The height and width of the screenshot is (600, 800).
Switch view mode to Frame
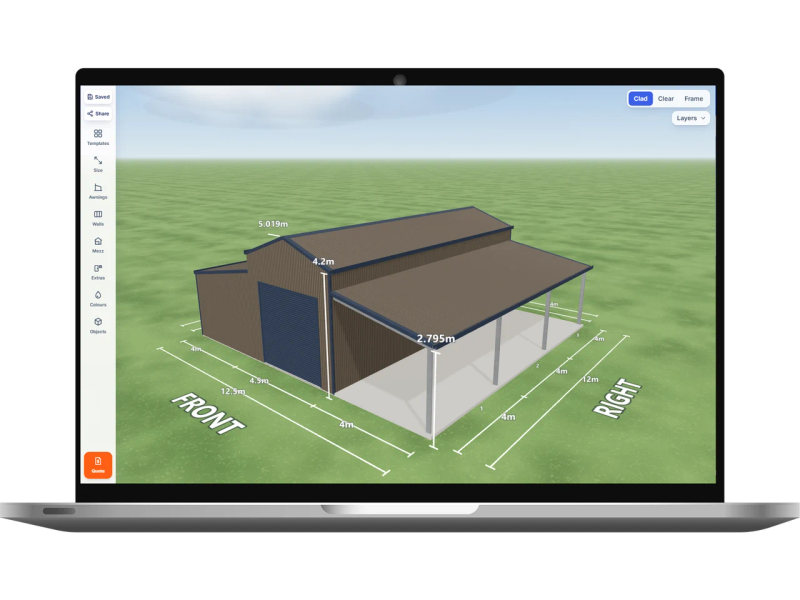pyautogui.click(x=693, y=98)
